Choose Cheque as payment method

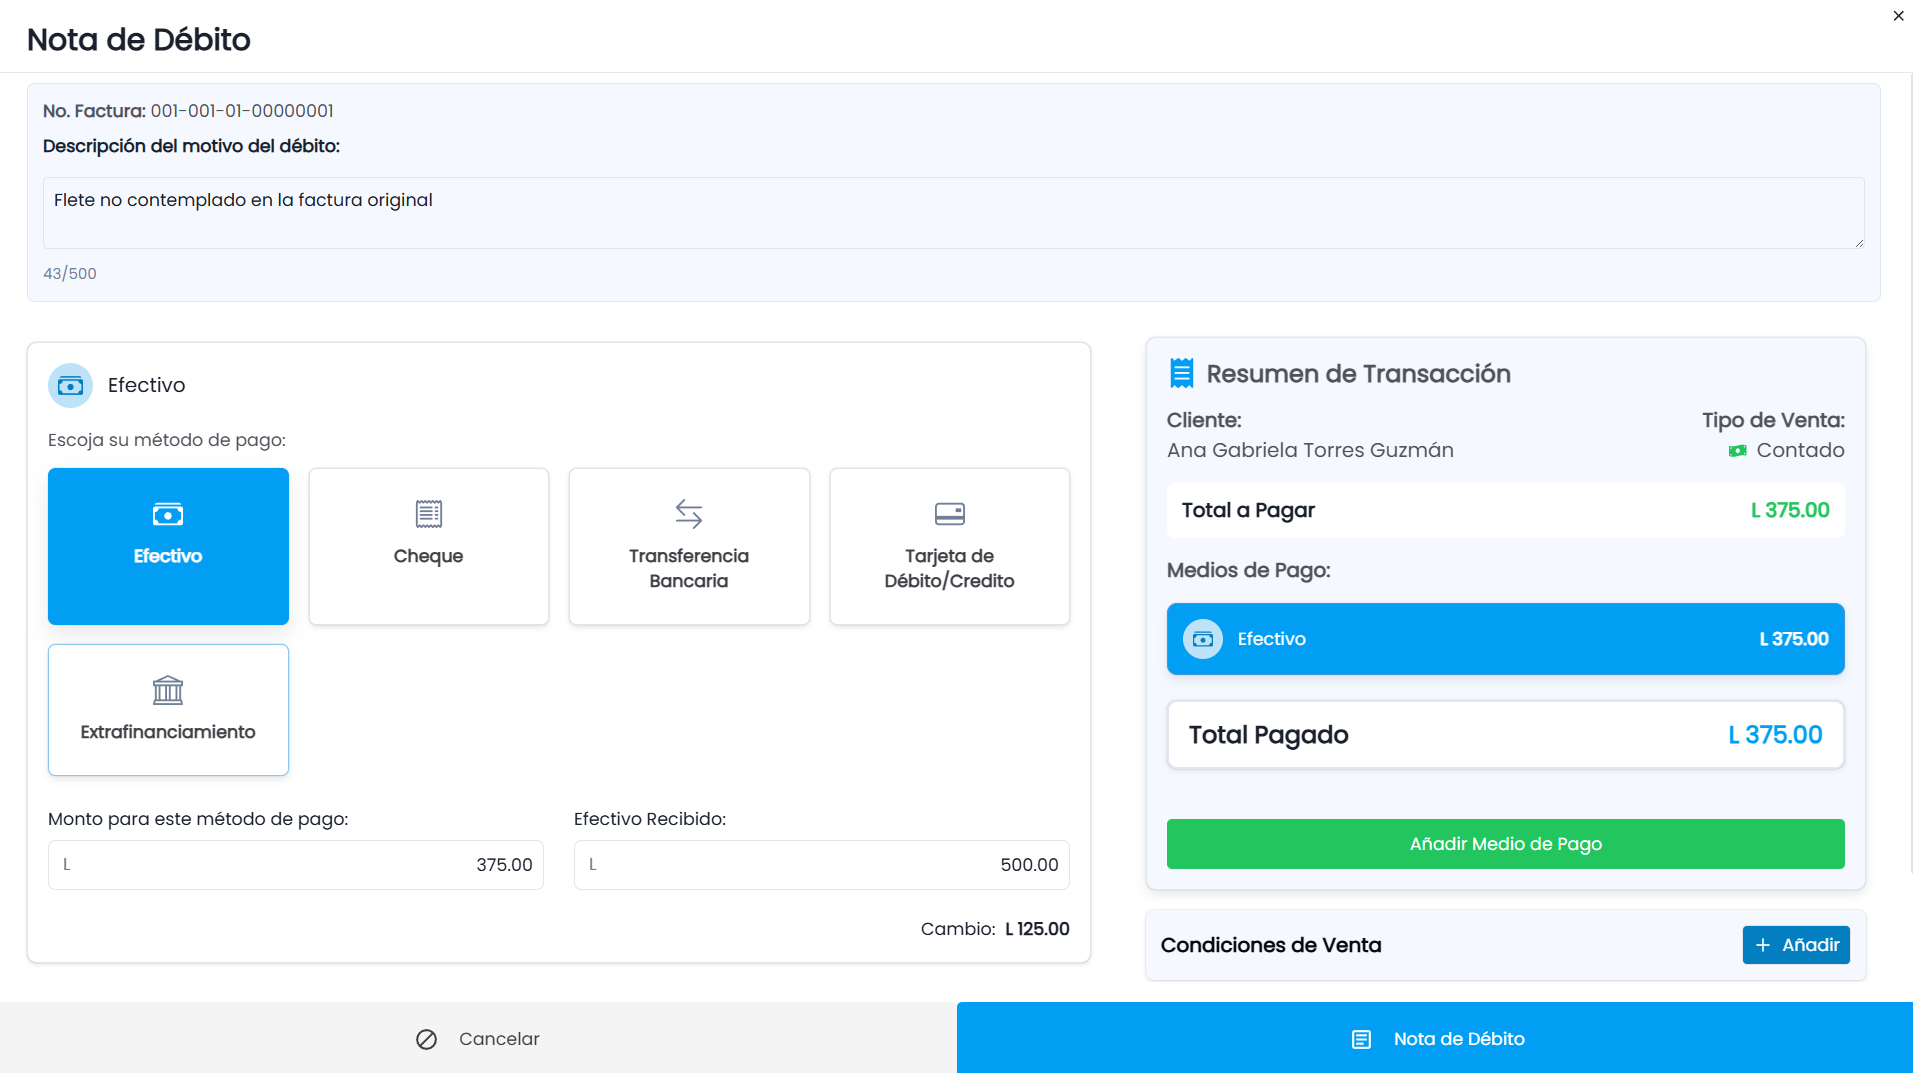(x=428, y=546)
